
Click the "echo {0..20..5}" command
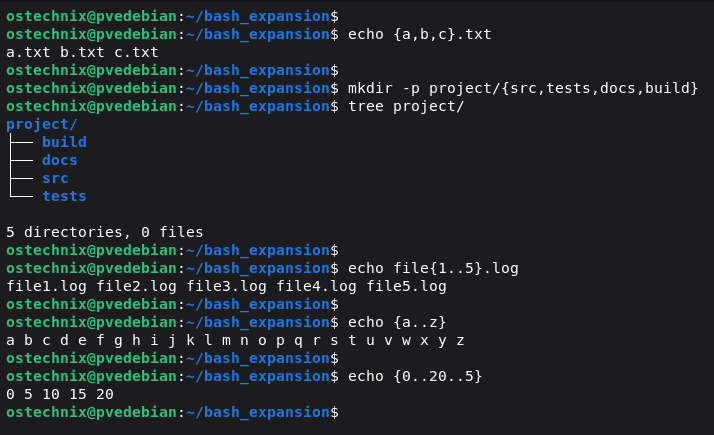pyautogui.click(x=414, y=376)
